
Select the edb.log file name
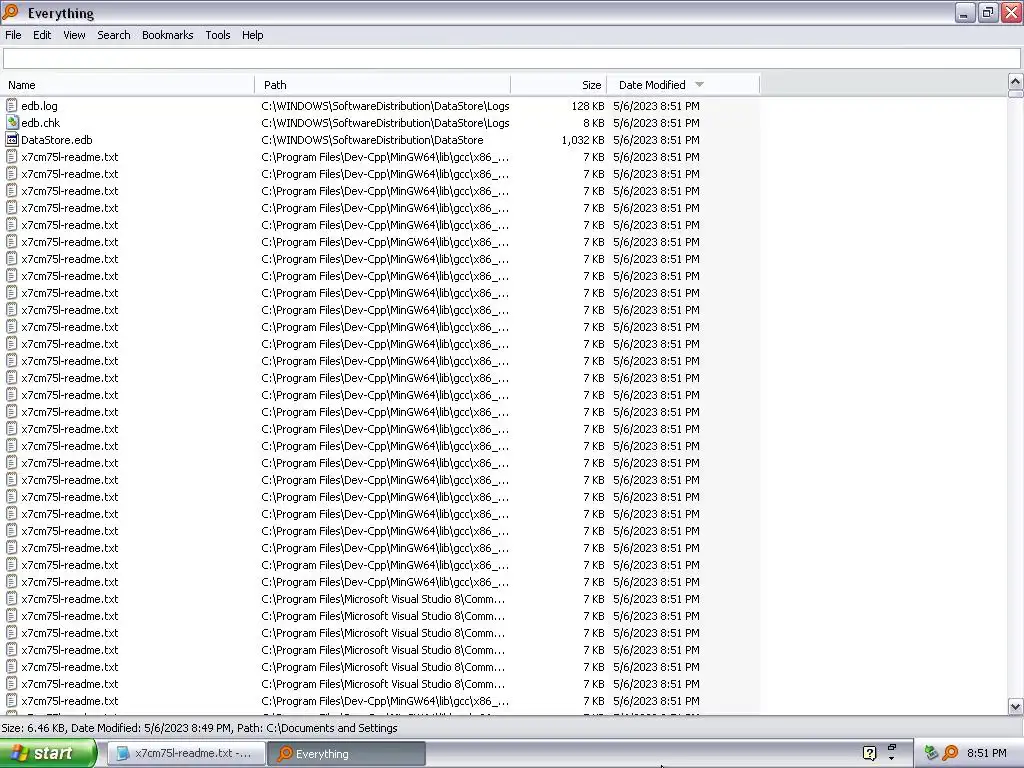[x=39, y=105]
